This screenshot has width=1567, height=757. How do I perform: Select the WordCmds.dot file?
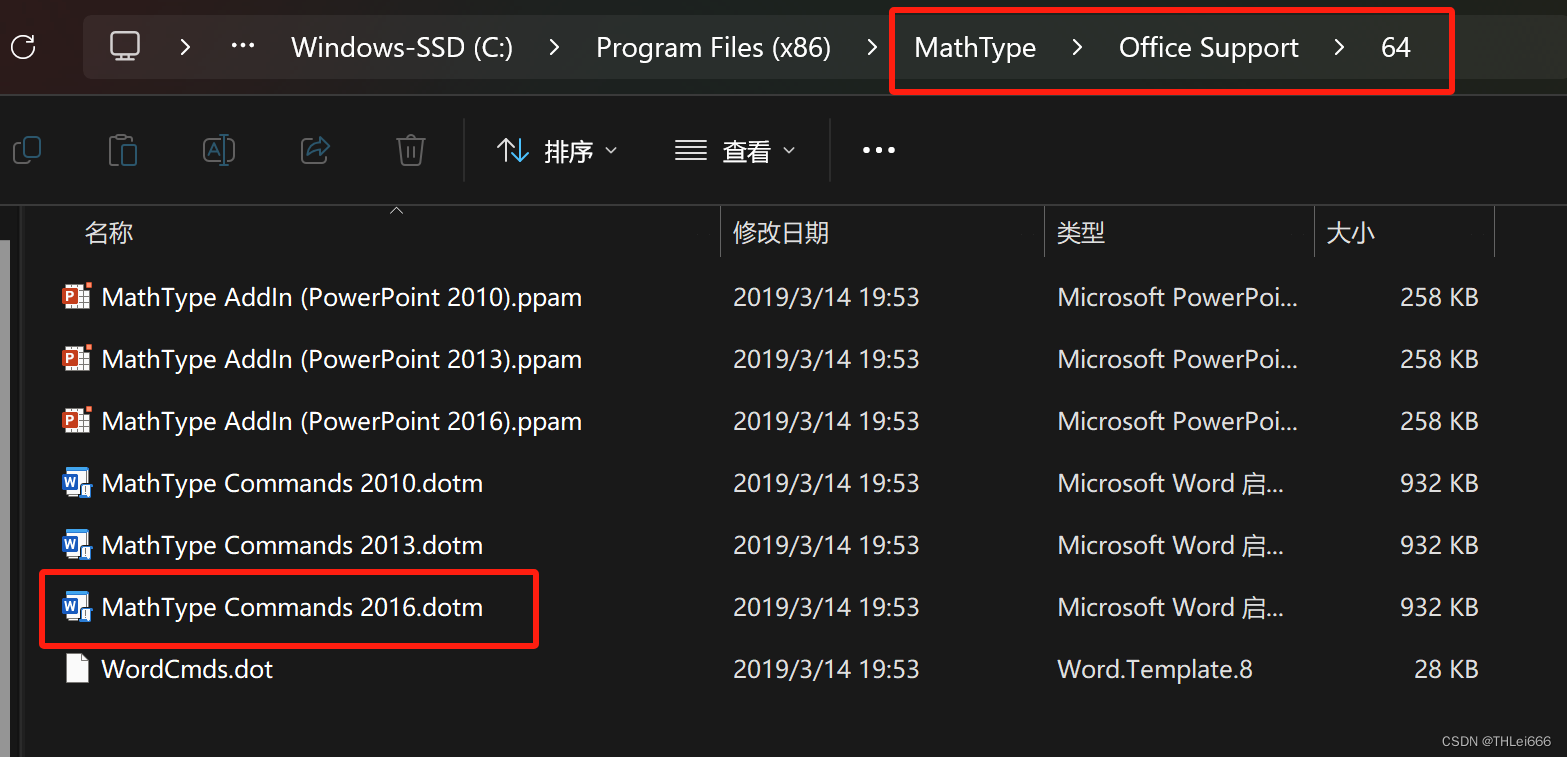click(x=187, y=669)
